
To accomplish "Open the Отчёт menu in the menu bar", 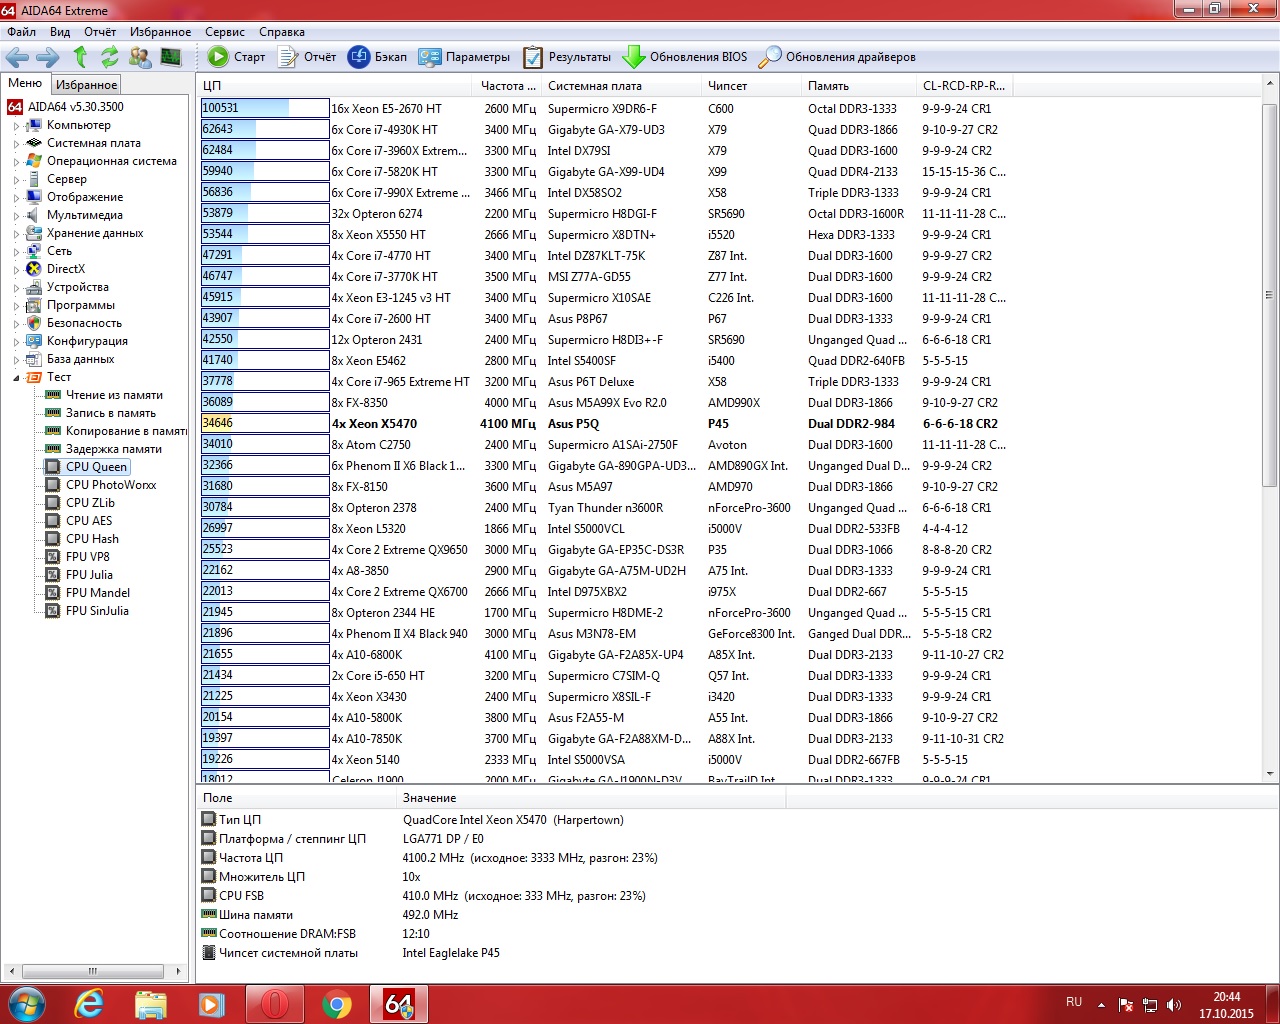I will point(100,32).
